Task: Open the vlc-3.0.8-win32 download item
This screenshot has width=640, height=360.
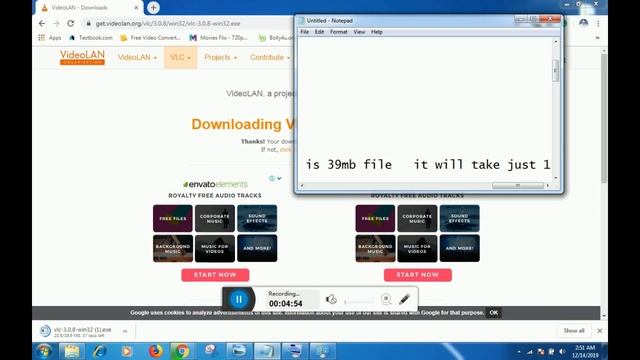Action: point(77,331)
